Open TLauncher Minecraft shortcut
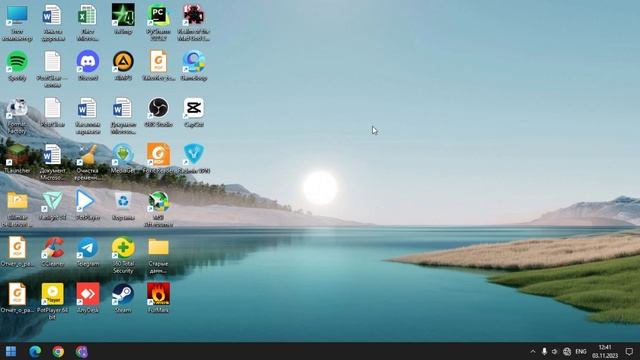 click(17, 159)
